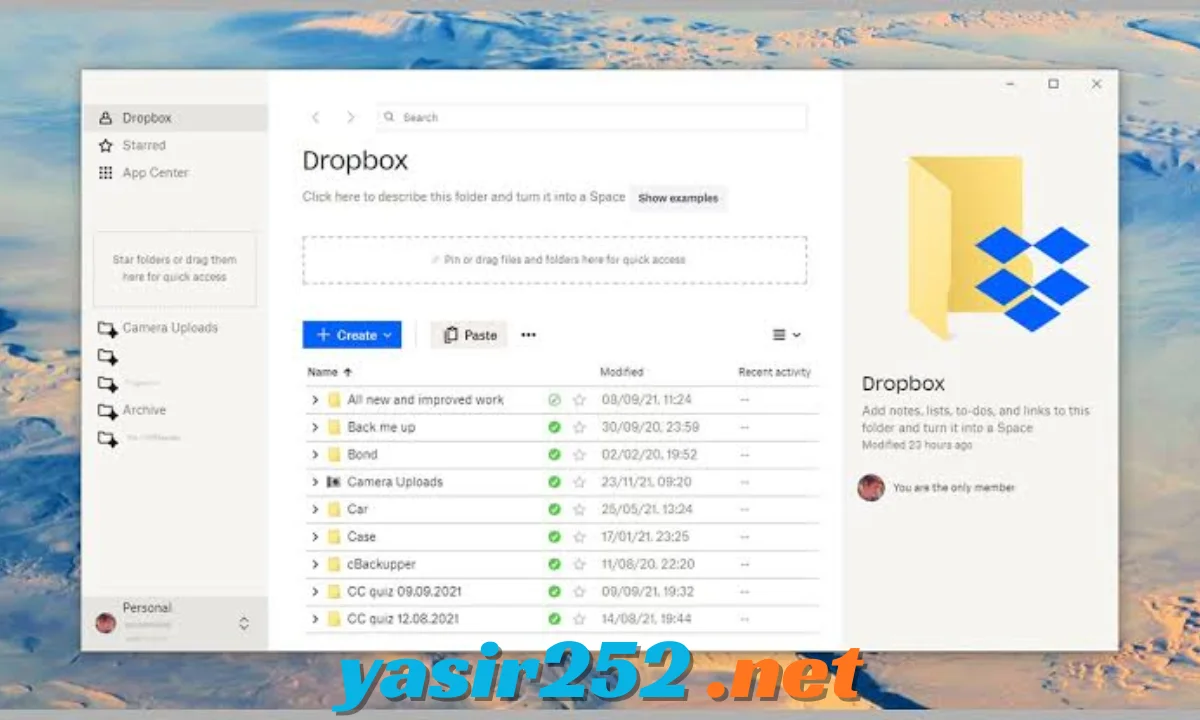This screenshot has width=1200, height=720.
Task: Open the three-dot more options menu
Action: pos(529,335)
